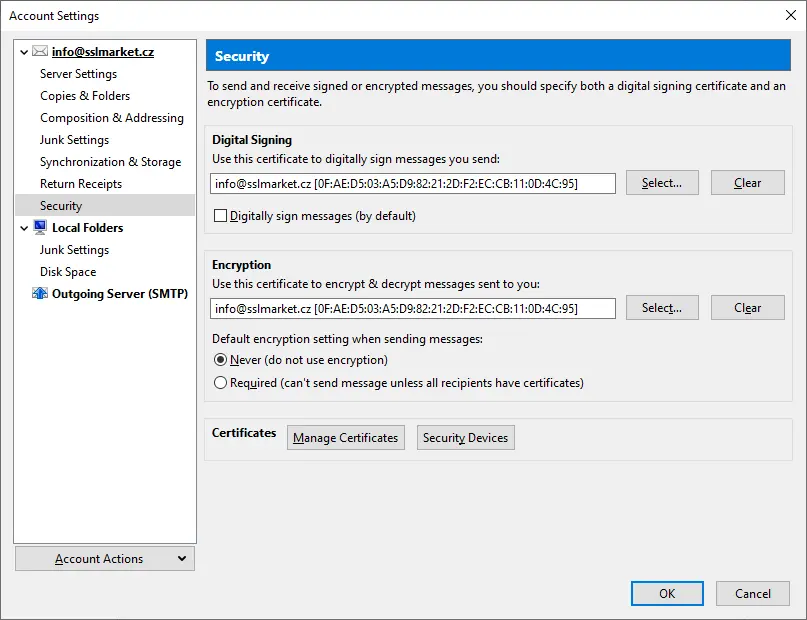
Task: Open the Account Actions dropdown
Action: click(x=105, y=559)
